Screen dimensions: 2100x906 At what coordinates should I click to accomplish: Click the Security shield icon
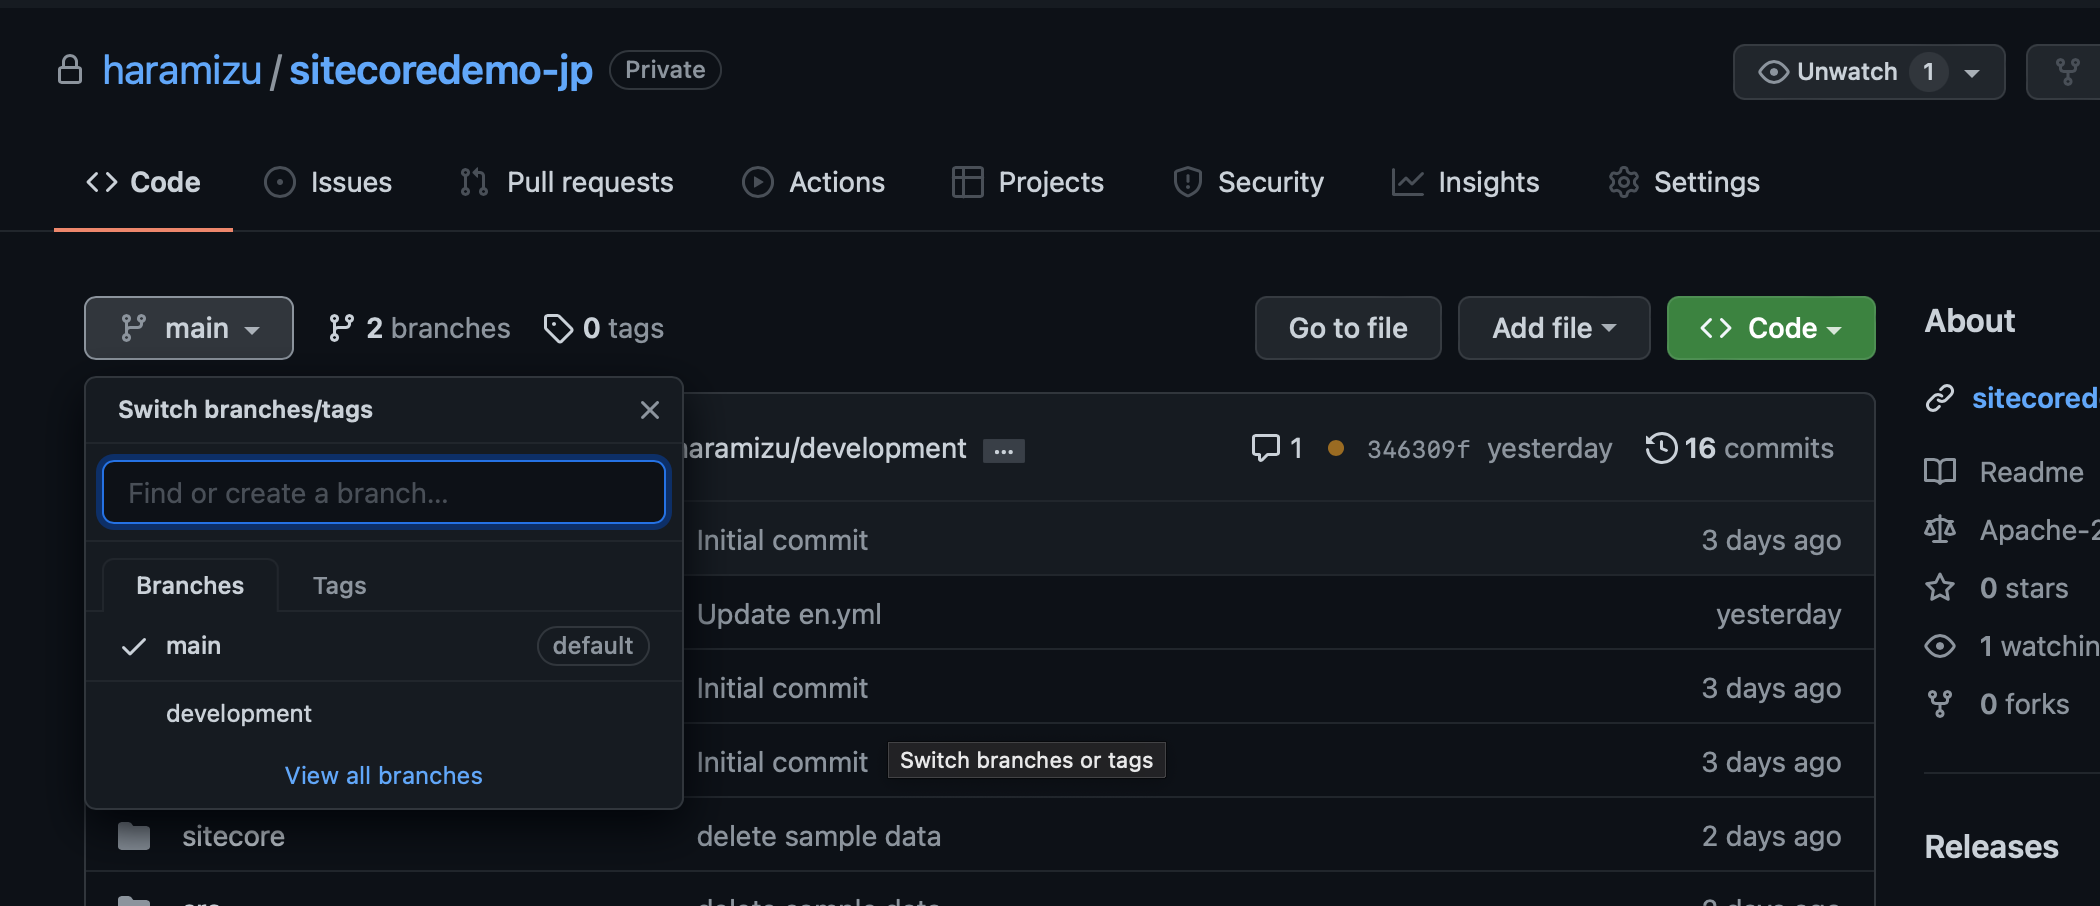tap(1187, 182)
